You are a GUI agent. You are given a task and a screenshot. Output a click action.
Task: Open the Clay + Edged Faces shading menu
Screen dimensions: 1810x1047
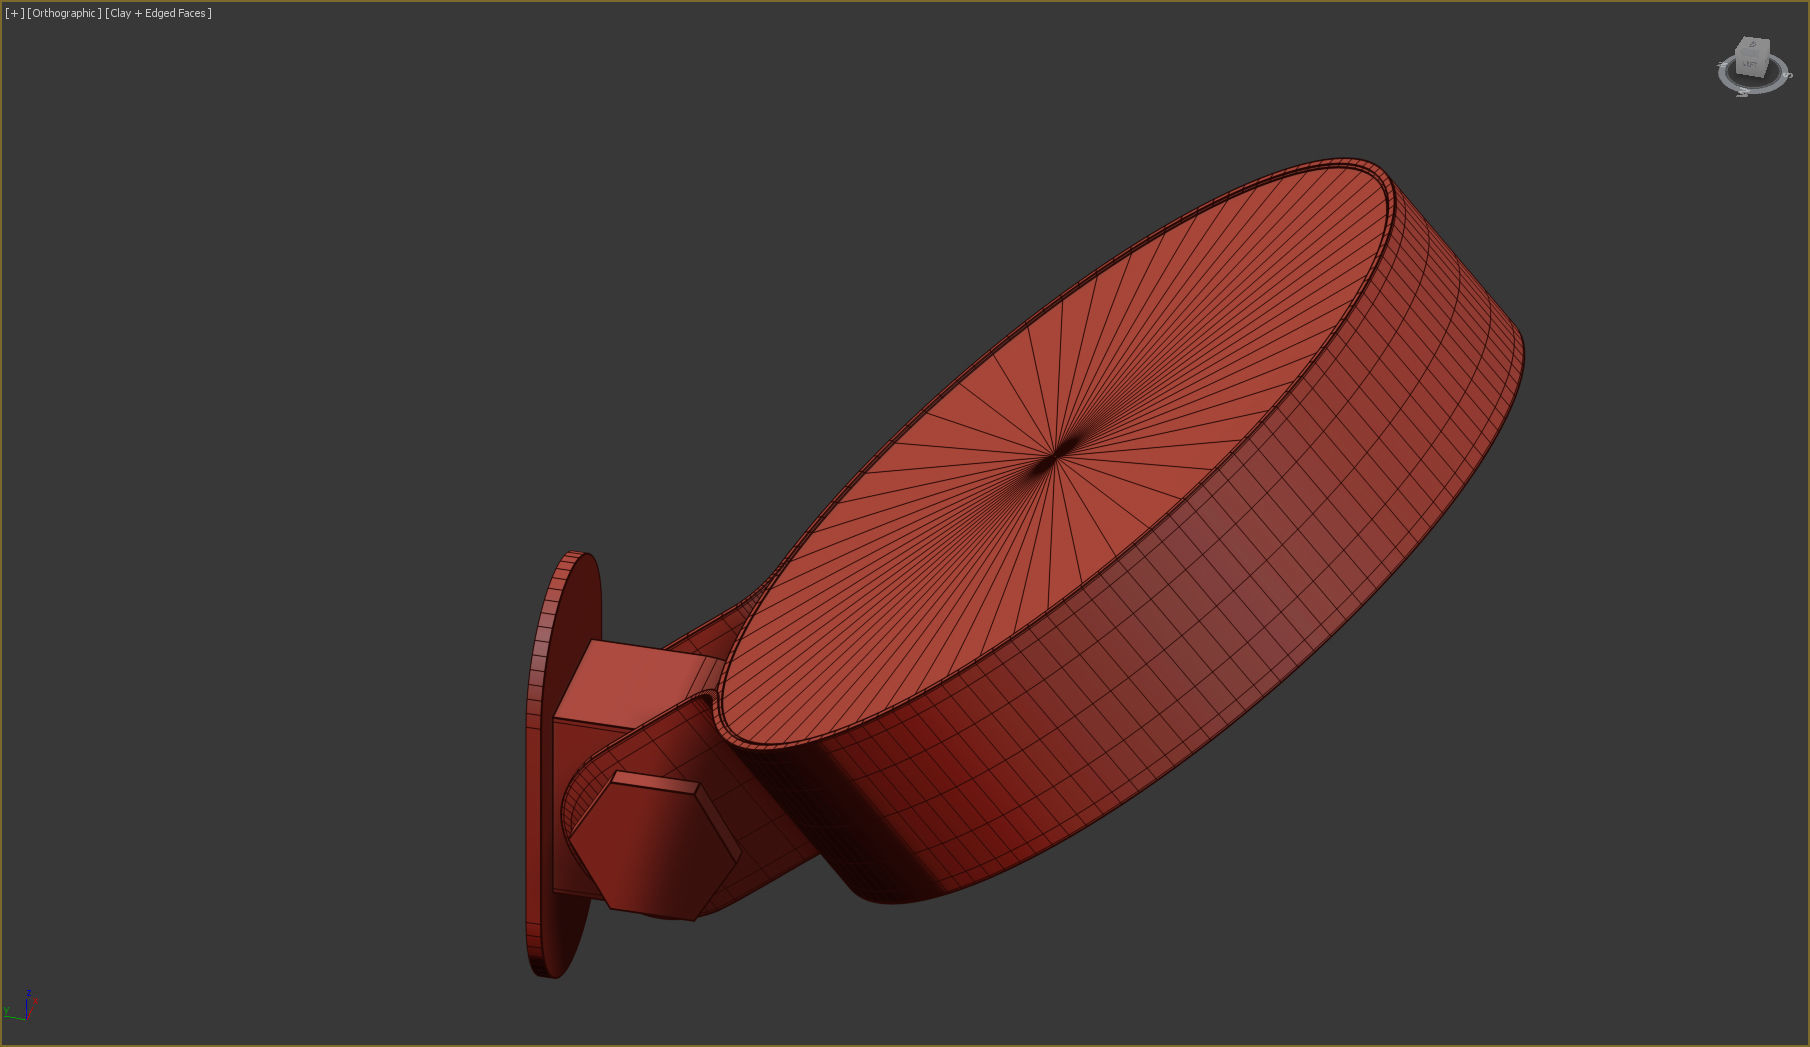158,13
